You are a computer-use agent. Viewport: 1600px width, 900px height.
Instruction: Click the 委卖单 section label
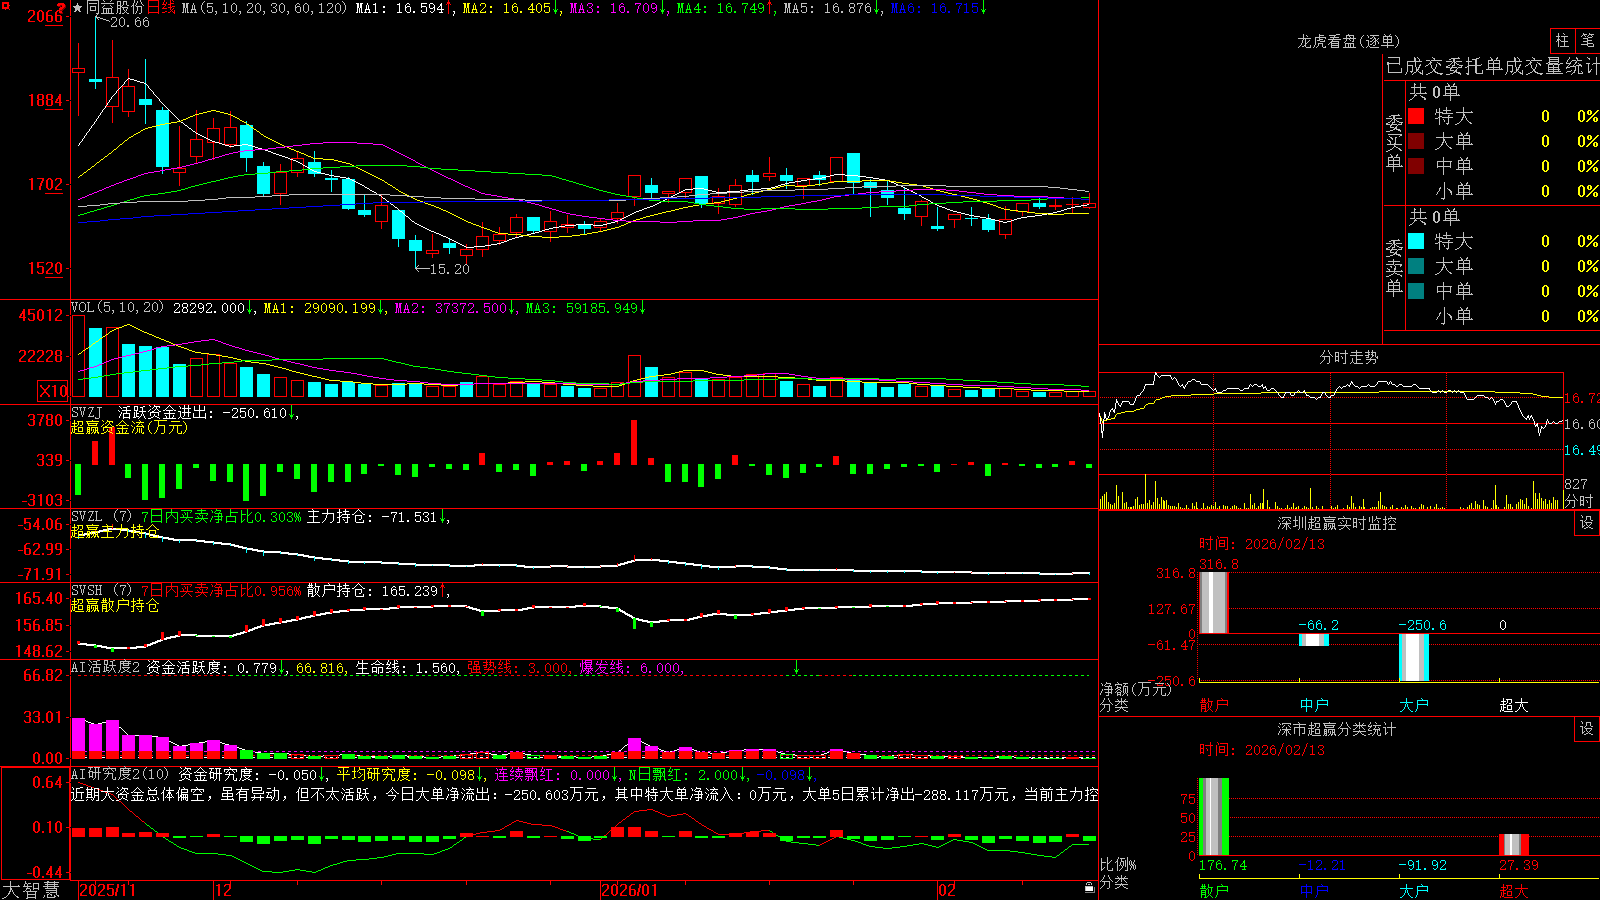coord(1394,268)
